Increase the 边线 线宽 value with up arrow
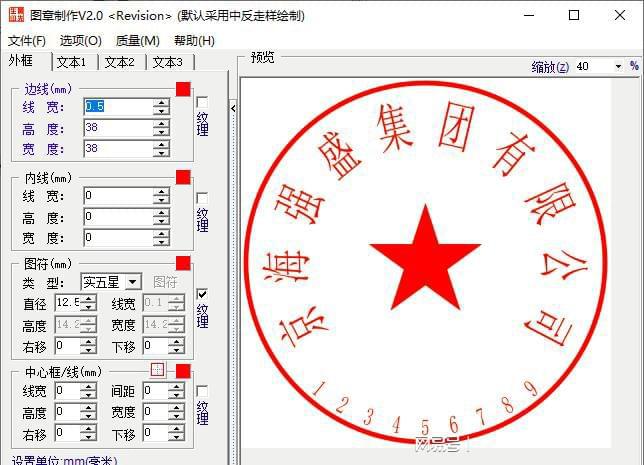This screenshot has height=465, width=644. [x=161, y=102]
